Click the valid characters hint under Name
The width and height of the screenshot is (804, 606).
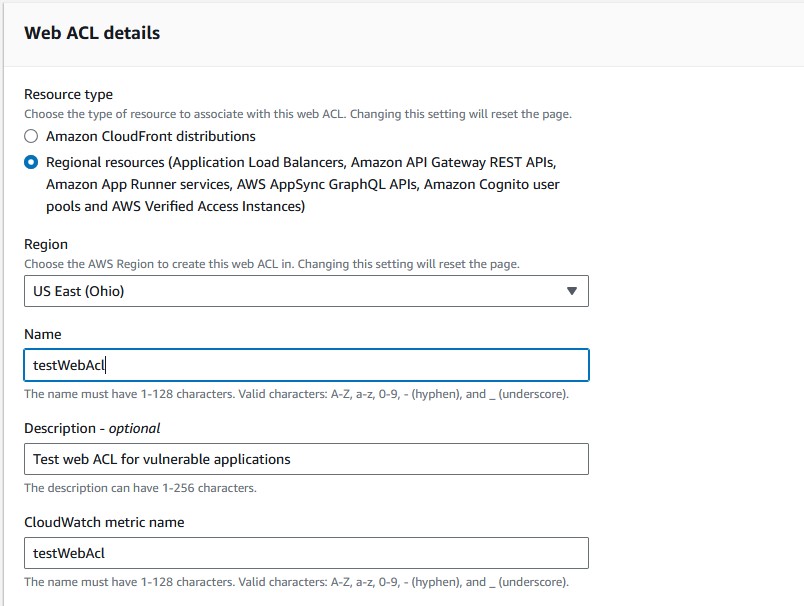(x=296, y=394)
